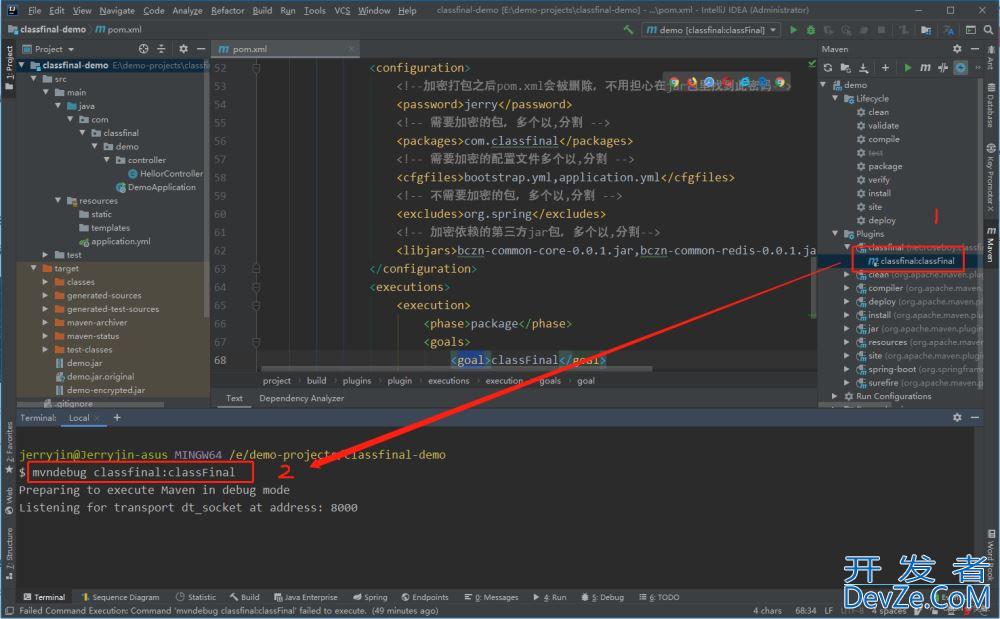Collapse Plugins node in Maven panel
This screenshot has height=619, width=1000.
pyautogui.click(x=835, y=234)
